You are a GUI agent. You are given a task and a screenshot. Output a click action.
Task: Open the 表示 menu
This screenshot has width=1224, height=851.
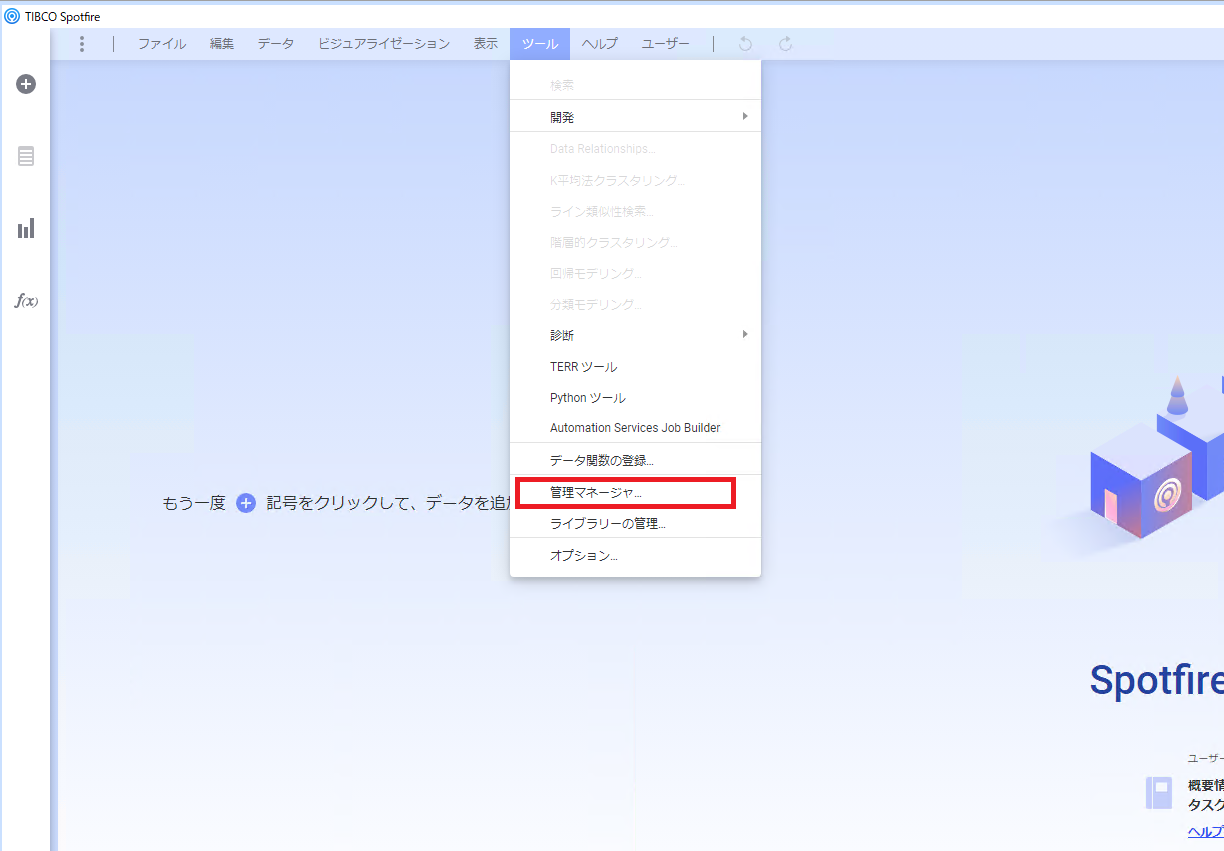(486, 44)
